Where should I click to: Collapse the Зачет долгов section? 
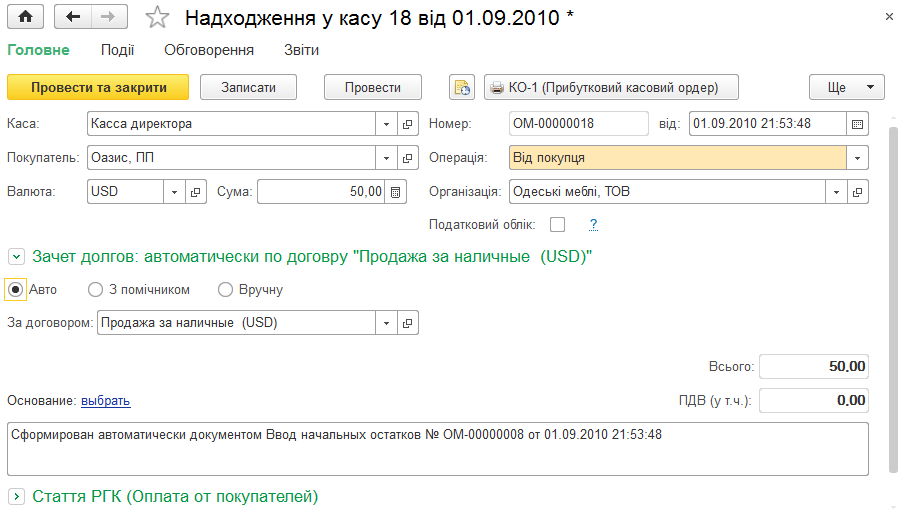[17, 257]
